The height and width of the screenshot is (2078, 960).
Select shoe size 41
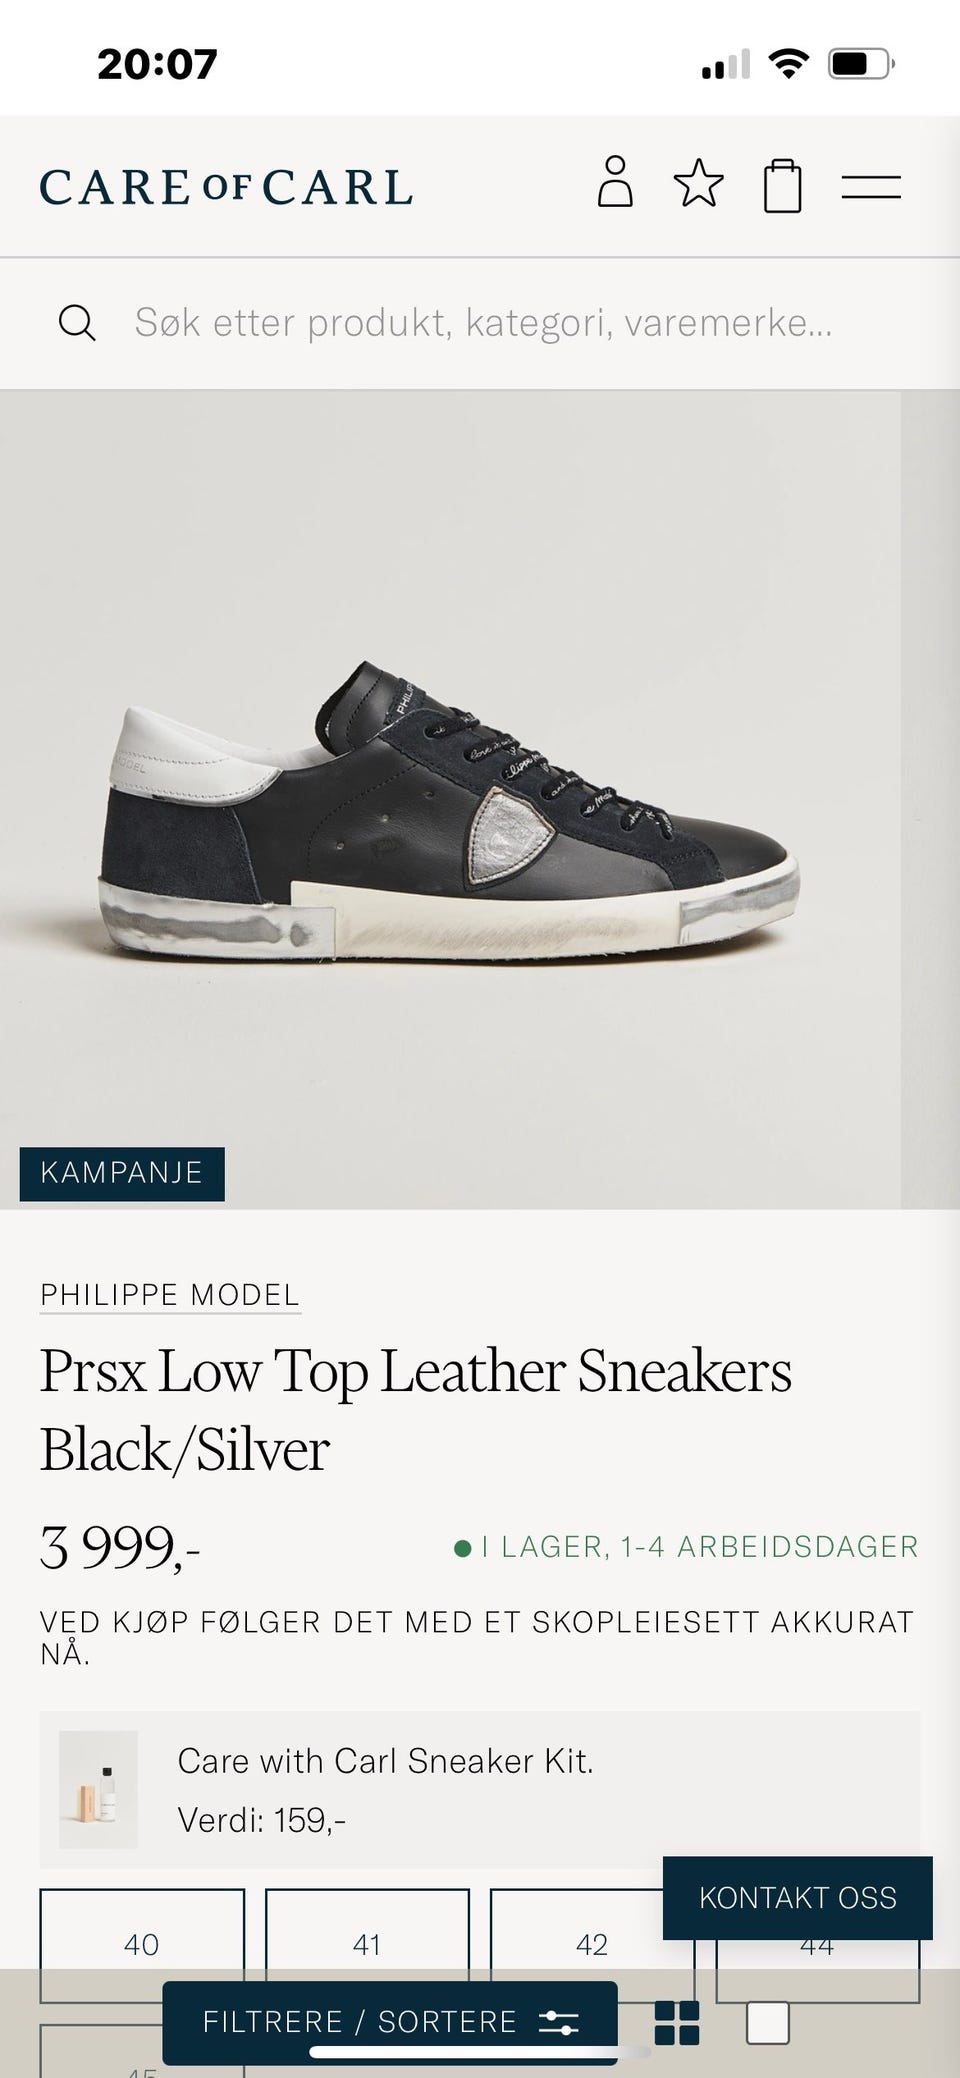pos(367,1944)
